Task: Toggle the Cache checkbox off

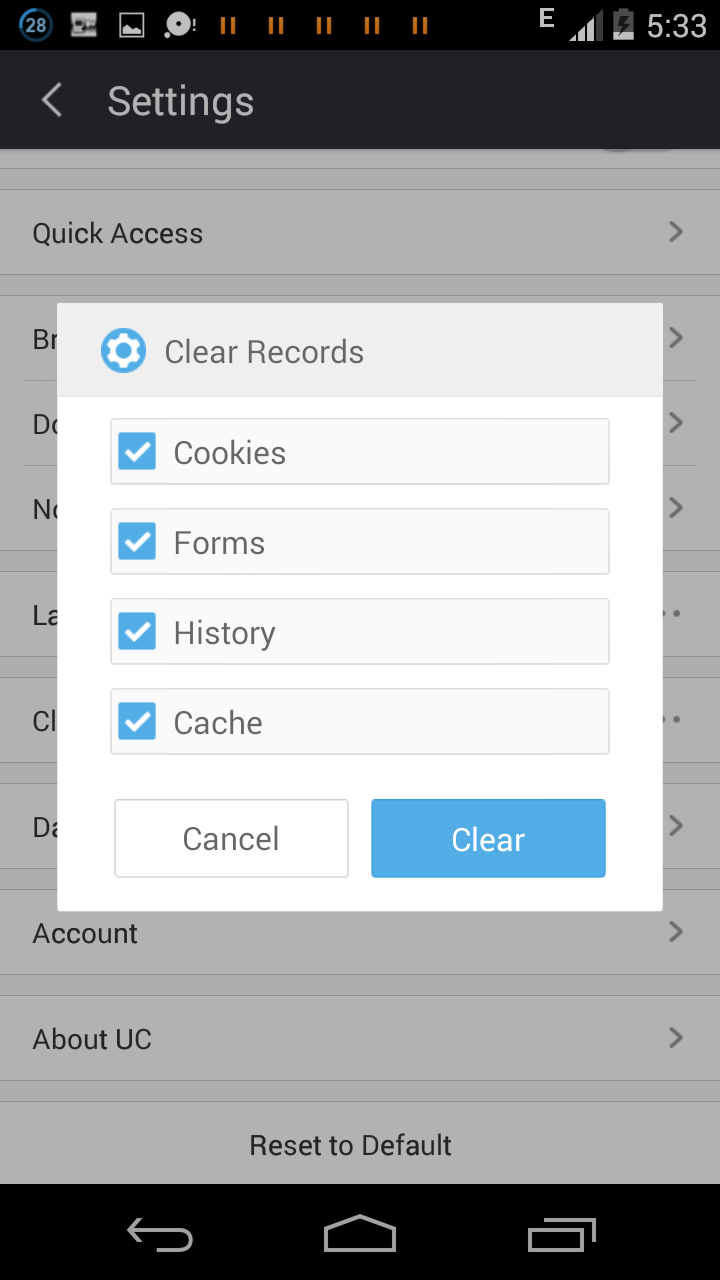Action: click(137, 721)
